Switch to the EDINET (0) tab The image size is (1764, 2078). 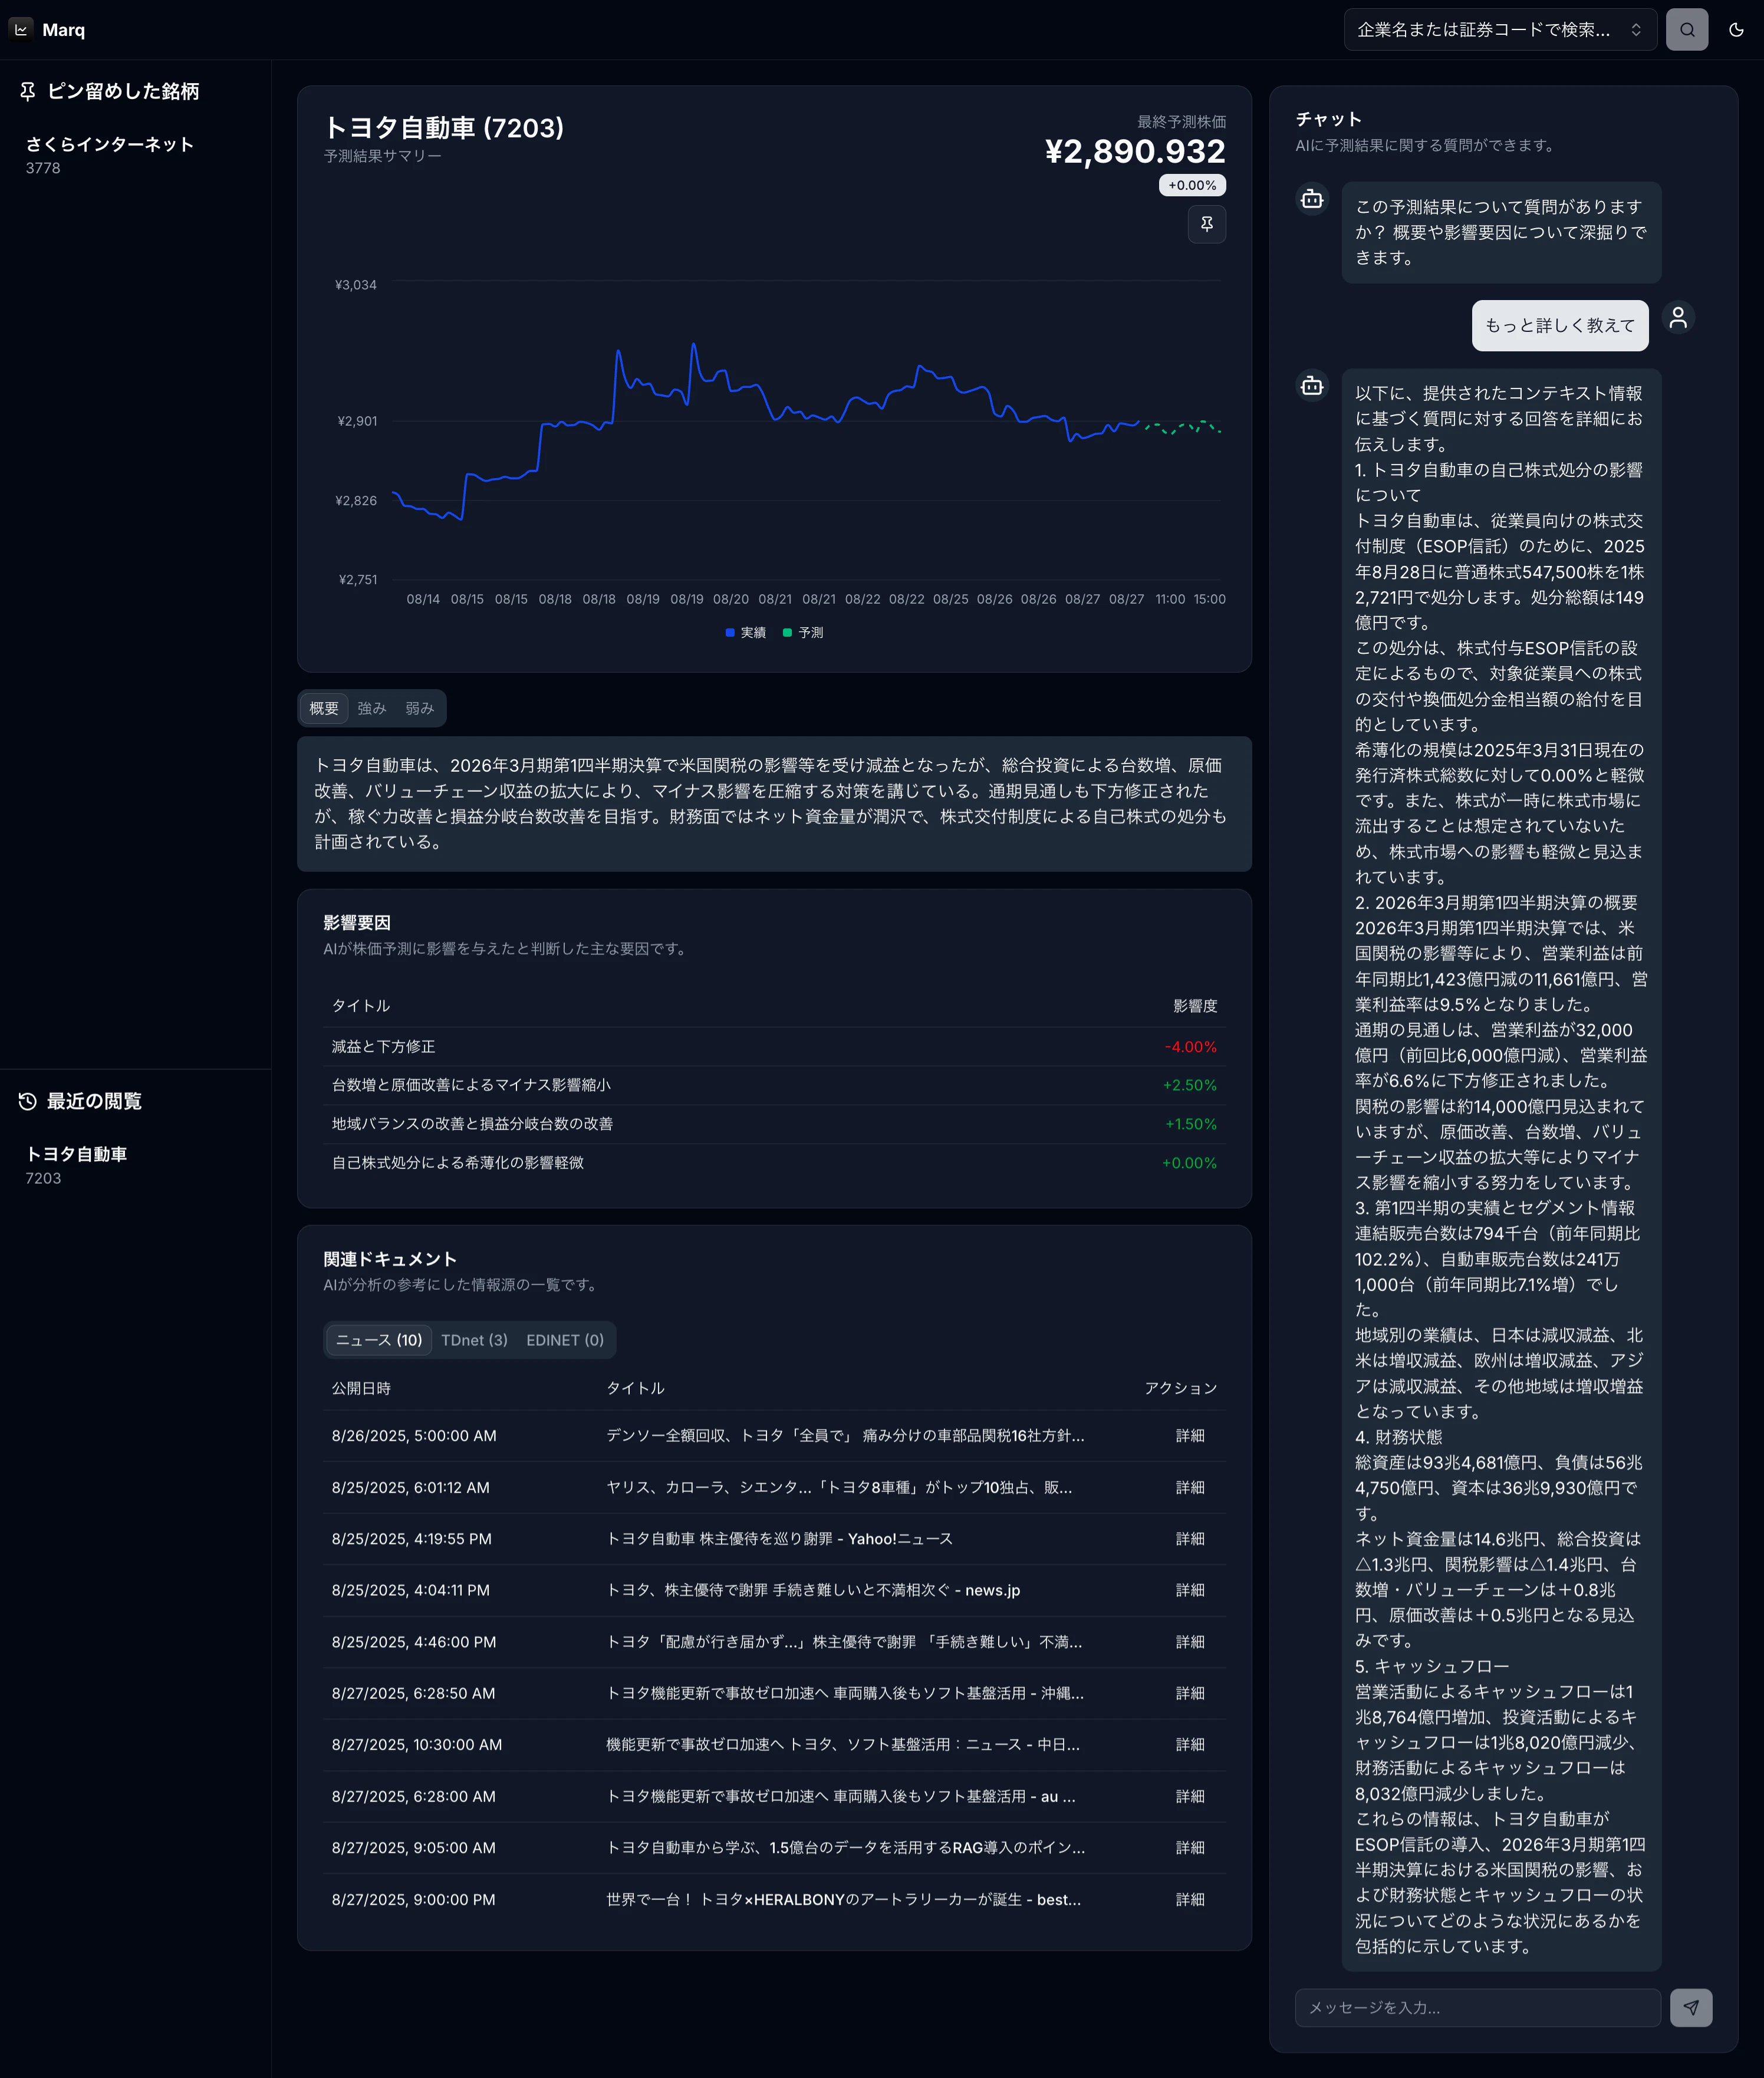click(565, 1340)
